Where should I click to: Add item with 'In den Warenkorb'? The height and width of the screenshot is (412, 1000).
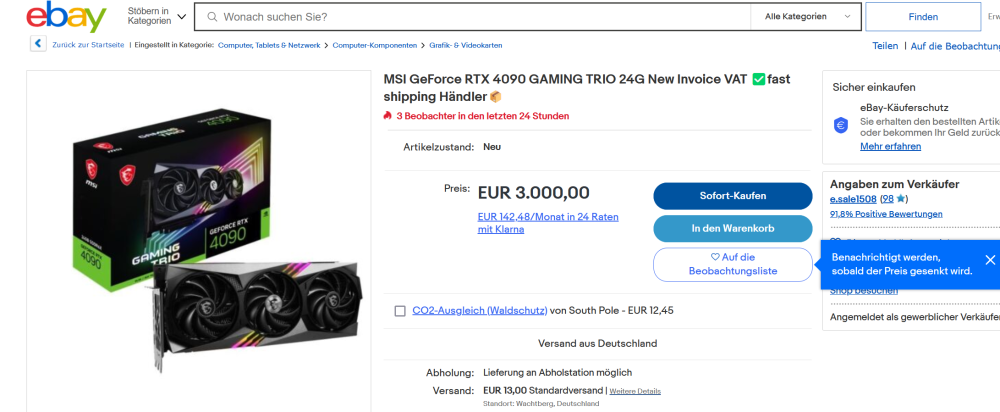click(x=733, y=229)
